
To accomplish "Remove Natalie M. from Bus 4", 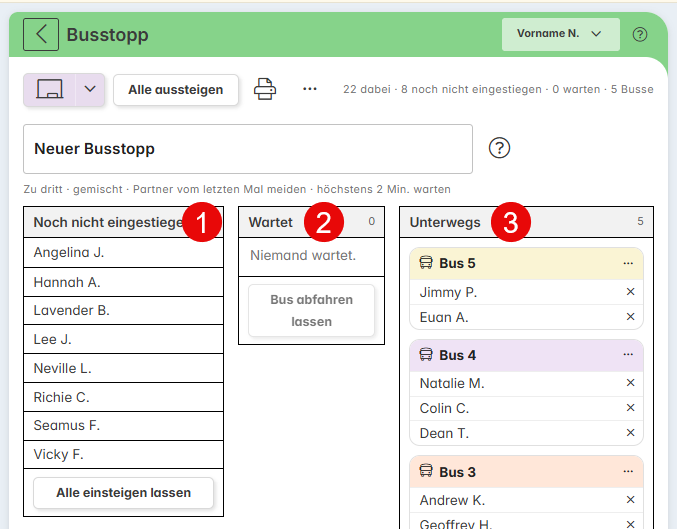I will click(x=630, y=383).
